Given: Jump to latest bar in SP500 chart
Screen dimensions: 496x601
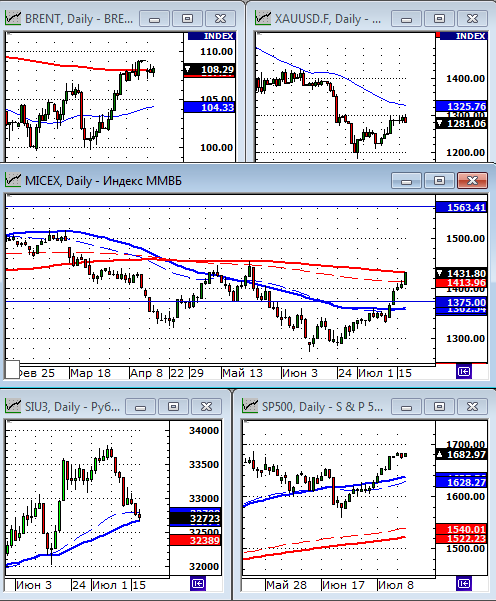Looking at the screenshot, I should (x=464, y=584).
